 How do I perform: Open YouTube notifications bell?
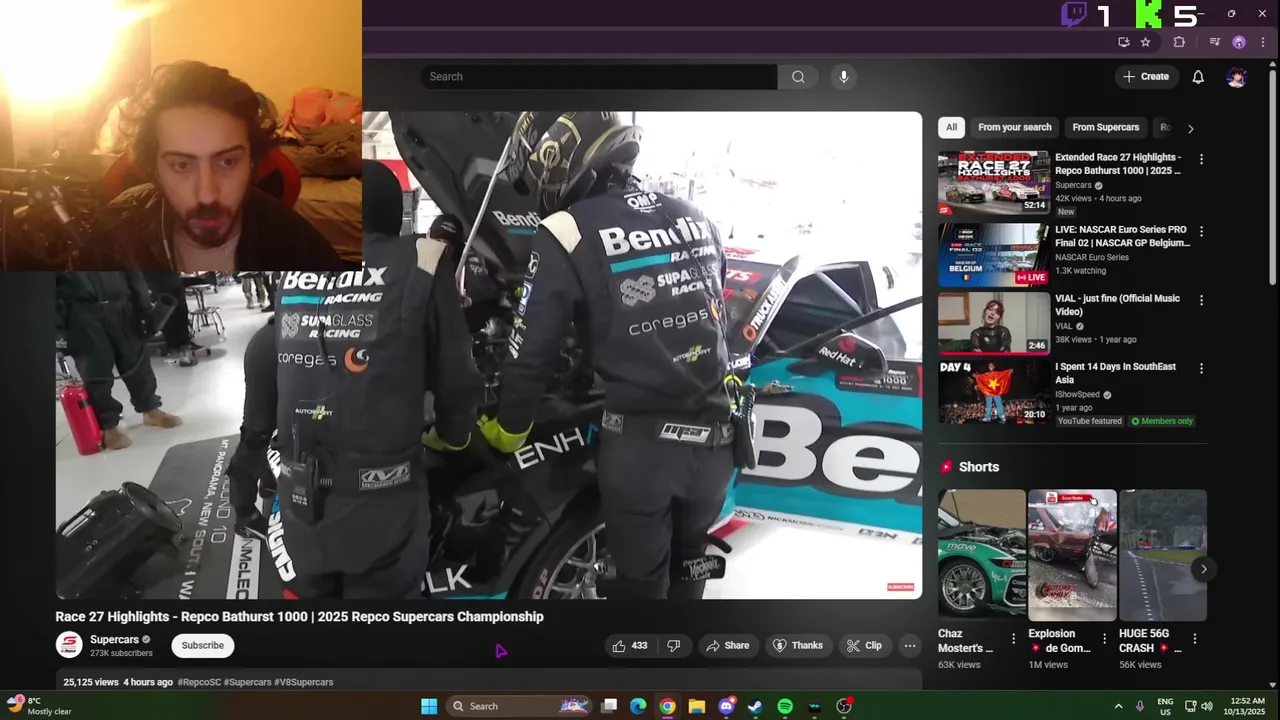coord(1198,77)
